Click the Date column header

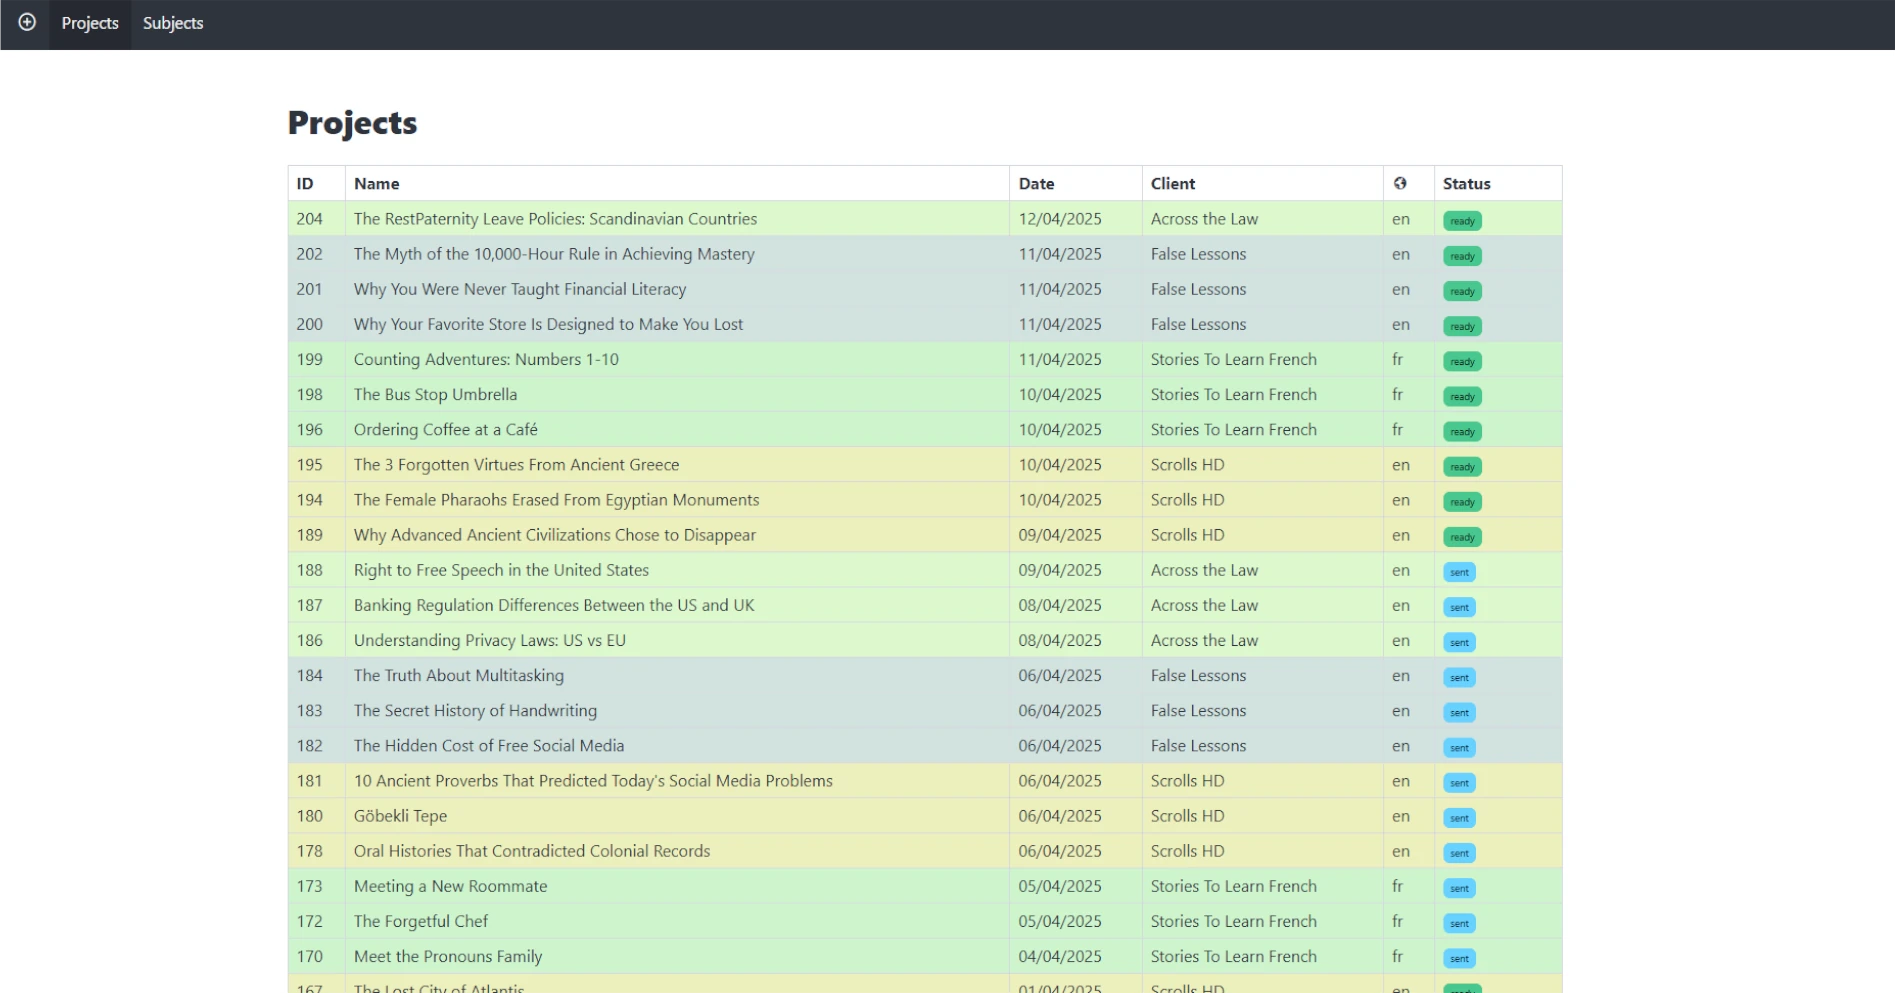(x=1036, y=184)
